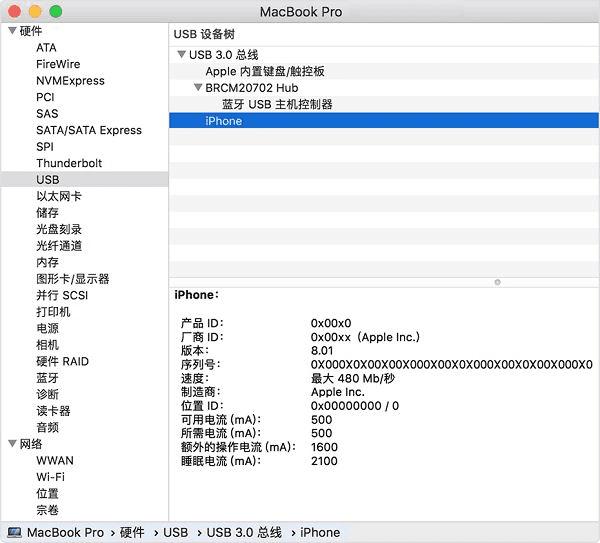Click the 产品 ID value 0x00x0
The width and height of the screenshot is (600, 543).
point(331,323)
